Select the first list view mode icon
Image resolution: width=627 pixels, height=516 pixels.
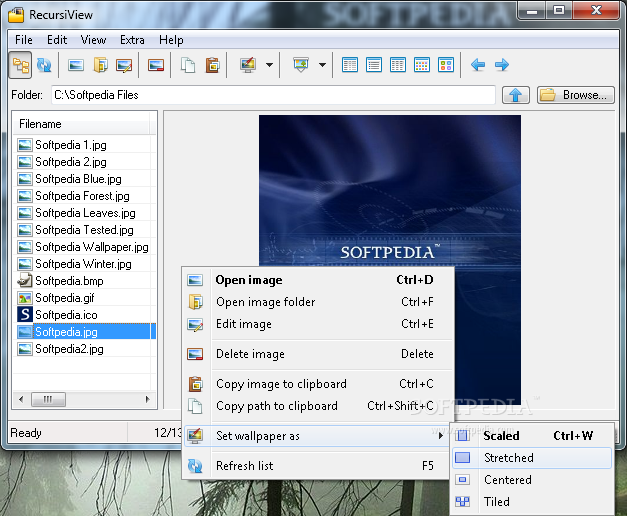point(350,65)
